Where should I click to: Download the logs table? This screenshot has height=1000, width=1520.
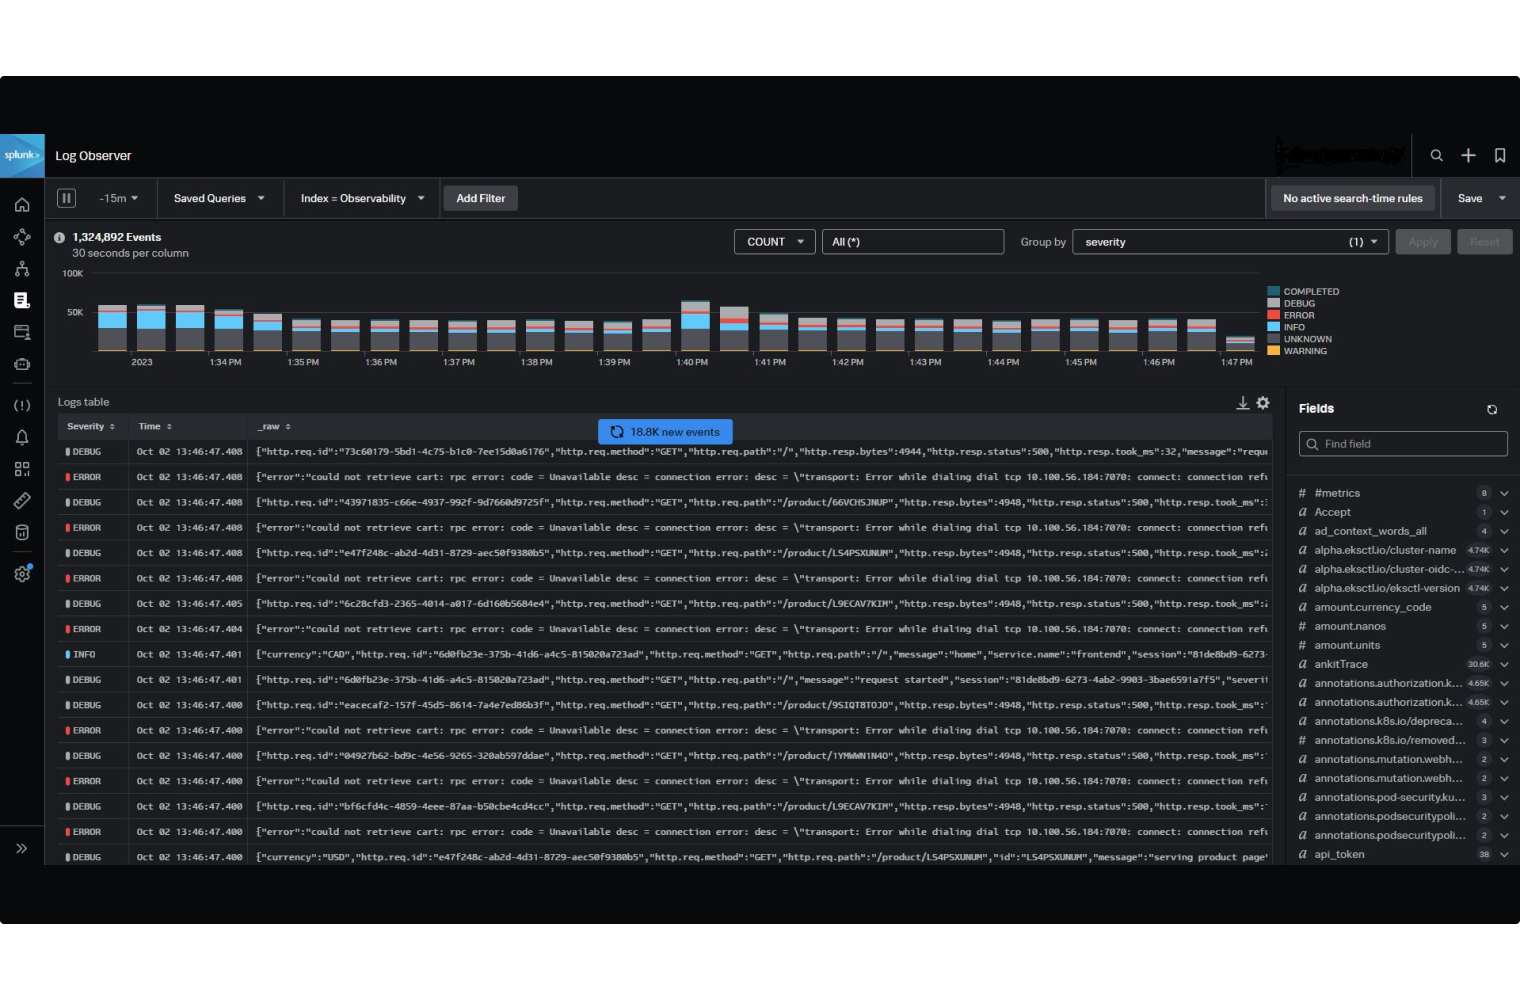click(x=1242, y=402)
